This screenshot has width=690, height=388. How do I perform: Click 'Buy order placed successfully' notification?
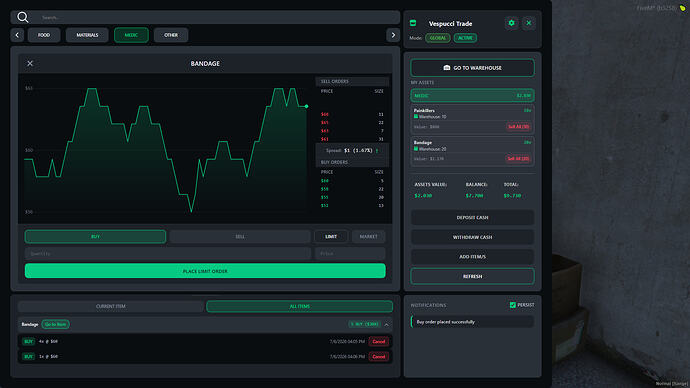tap(472, 322)
